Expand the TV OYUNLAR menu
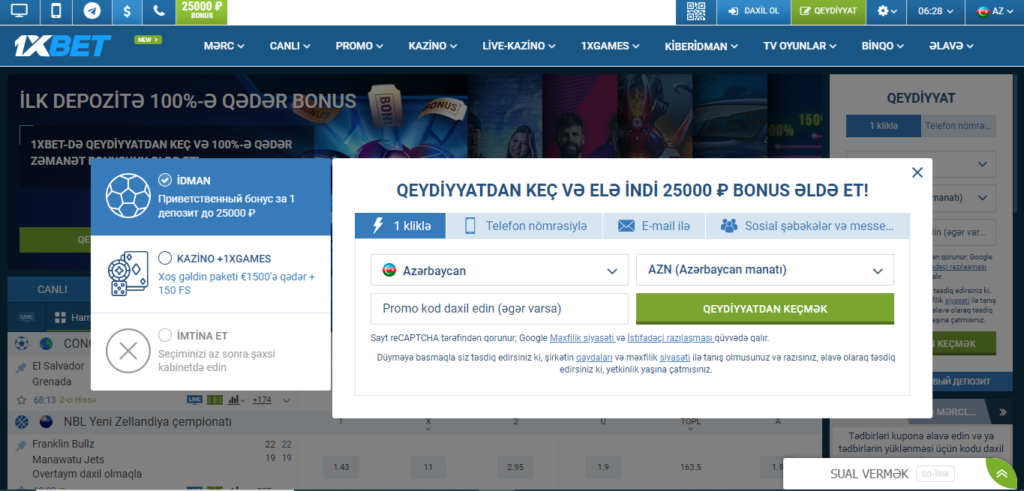The height and width of the screenshot is (491, 1024). (799, 46)
